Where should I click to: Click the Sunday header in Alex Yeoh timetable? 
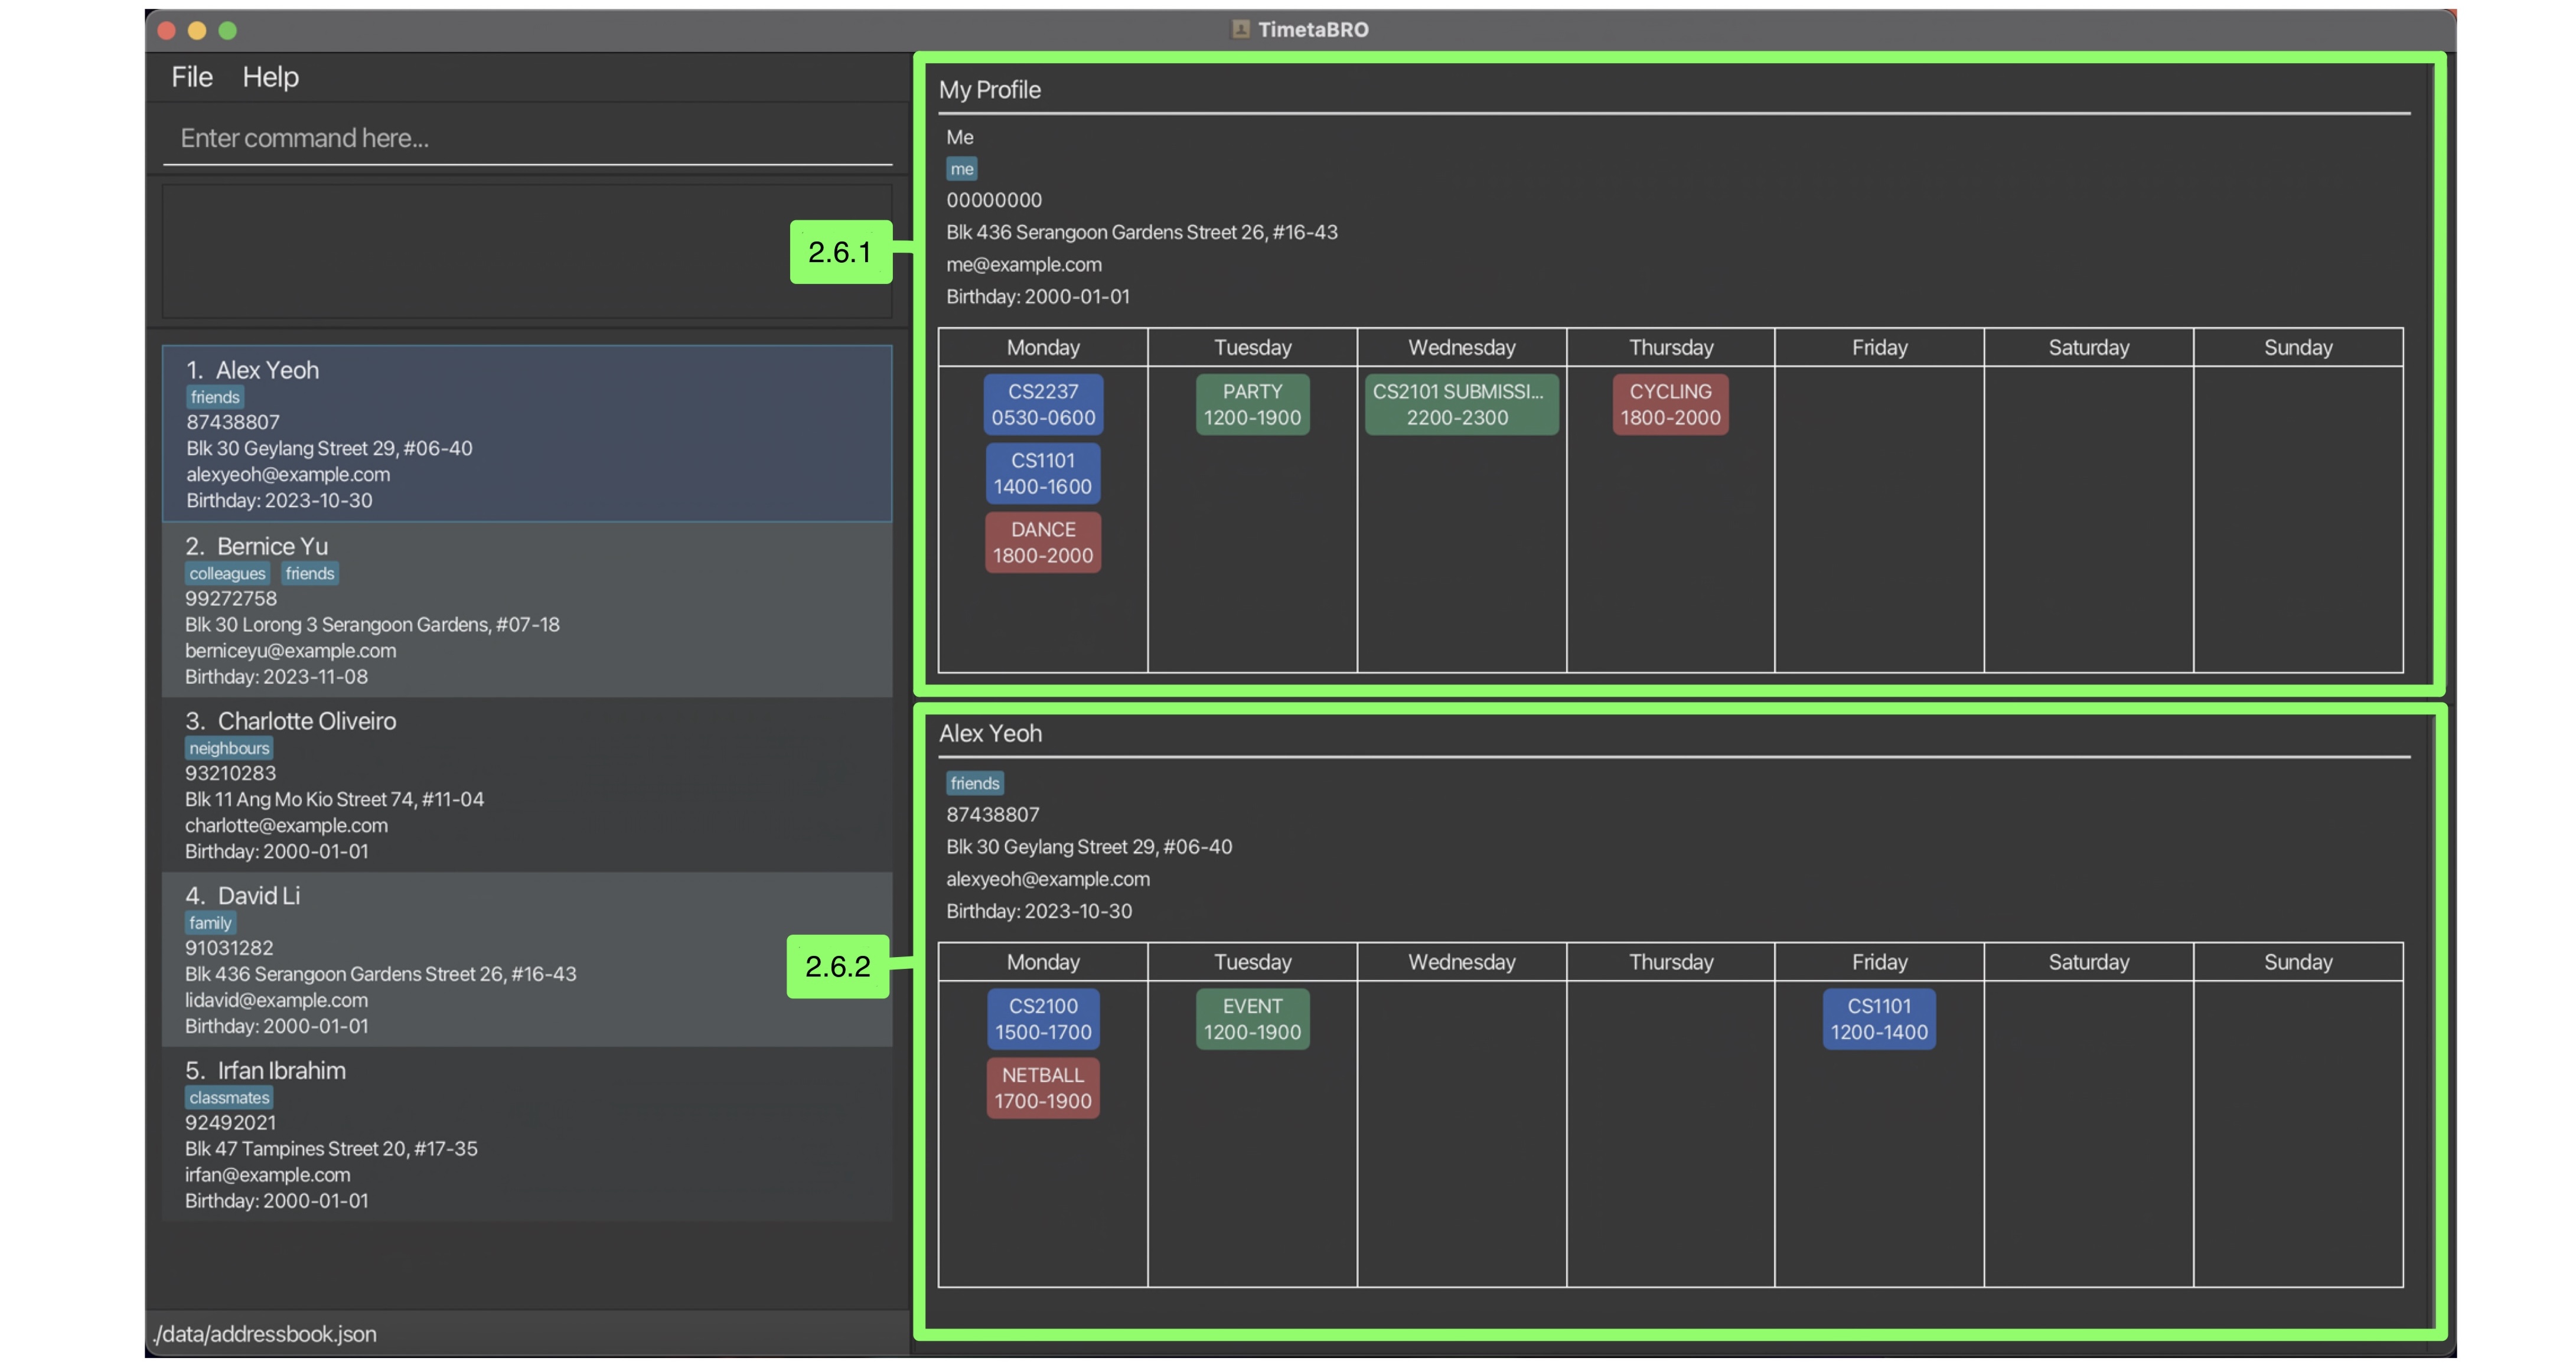click(2298, 962)
